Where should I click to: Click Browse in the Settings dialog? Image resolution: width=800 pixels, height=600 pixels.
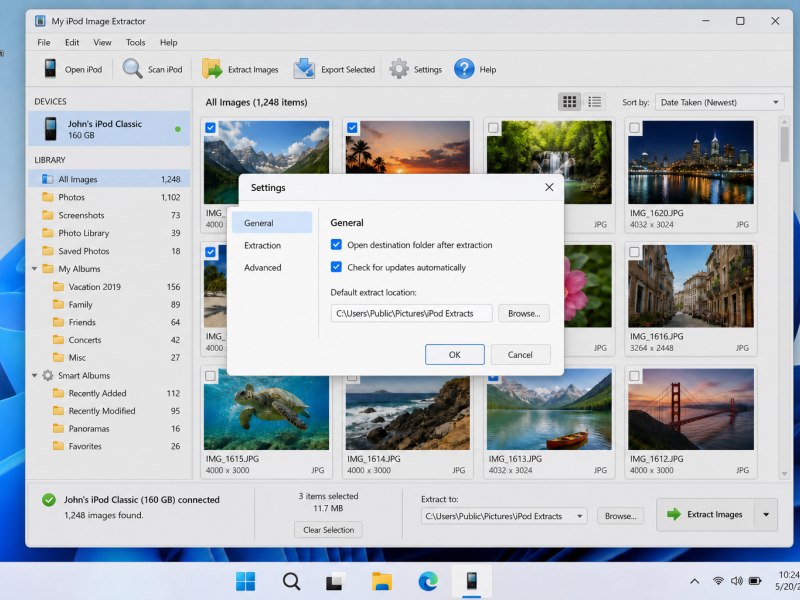coord(524,313)
